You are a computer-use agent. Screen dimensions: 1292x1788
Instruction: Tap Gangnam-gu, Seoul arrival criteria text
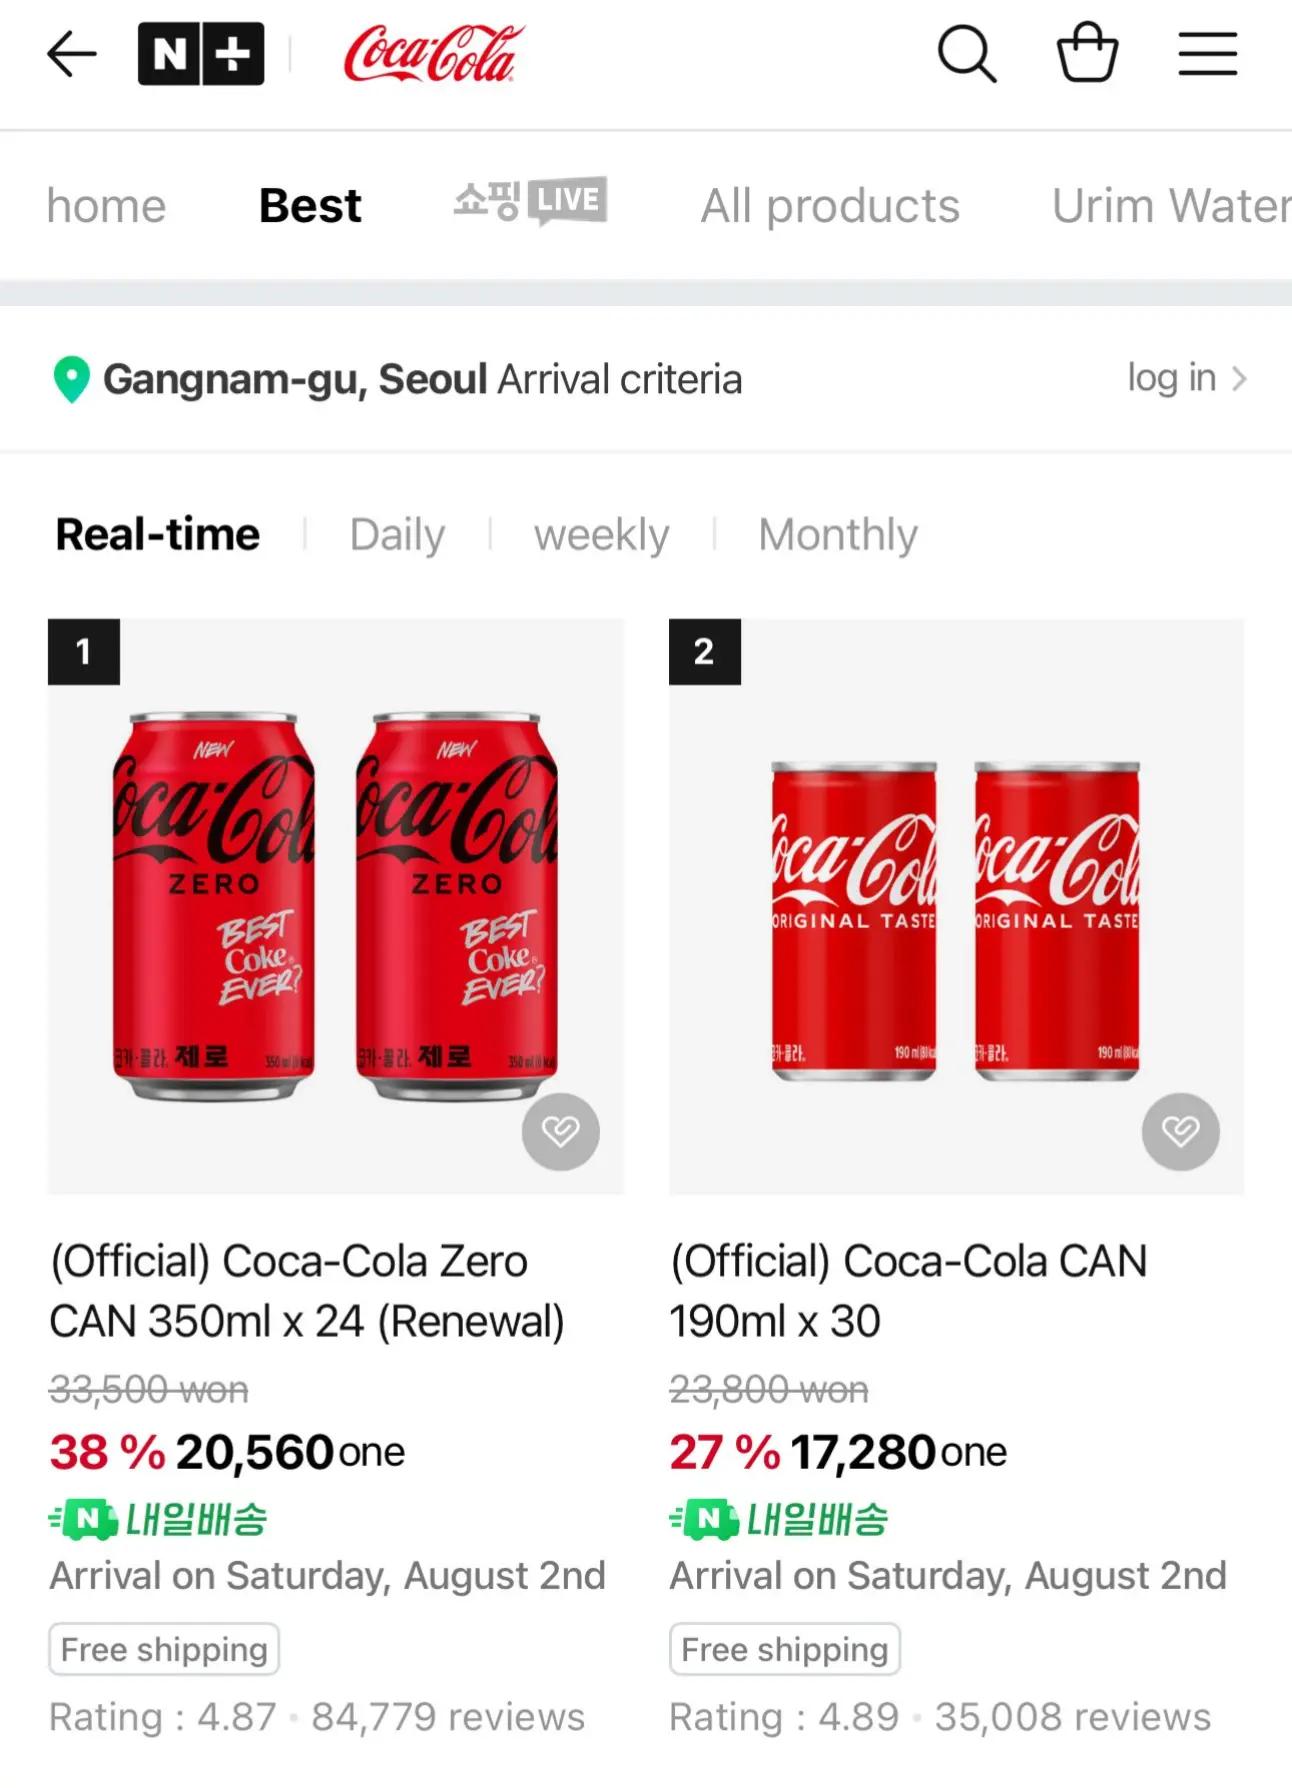422,380
